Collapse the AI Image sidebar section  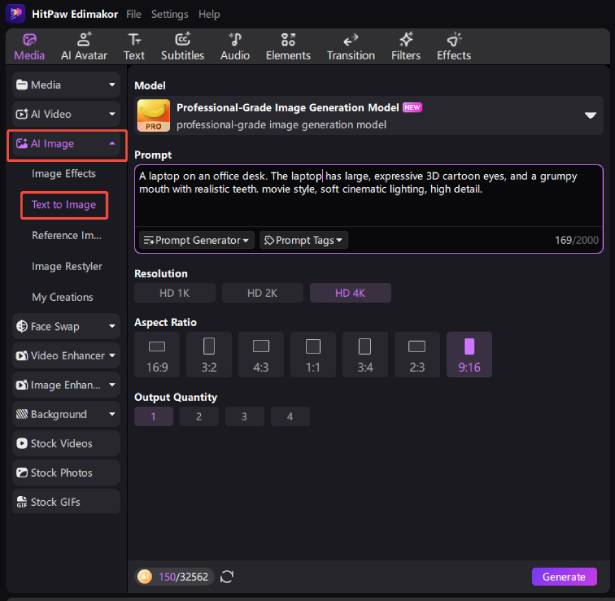point(67,144)
